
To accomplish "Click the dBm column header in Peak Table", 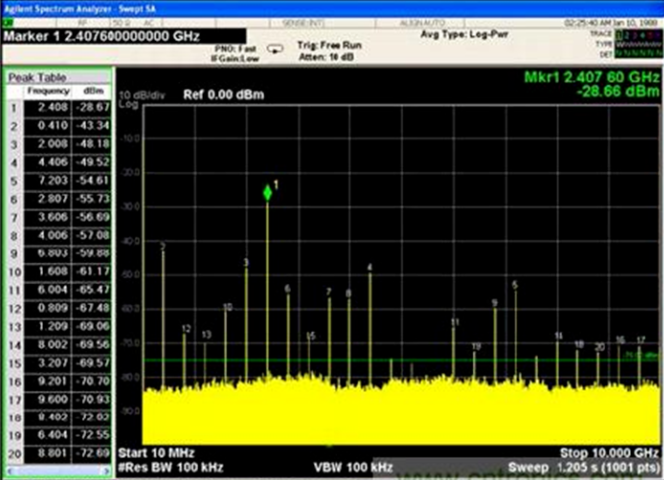I will (x=94, y=90).
